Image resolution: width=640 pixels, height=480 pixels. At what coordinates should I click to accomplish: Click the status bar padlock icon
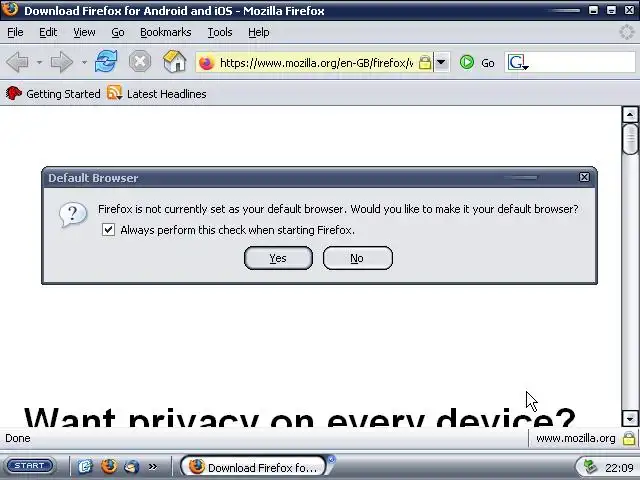click(x=629, y=438)
